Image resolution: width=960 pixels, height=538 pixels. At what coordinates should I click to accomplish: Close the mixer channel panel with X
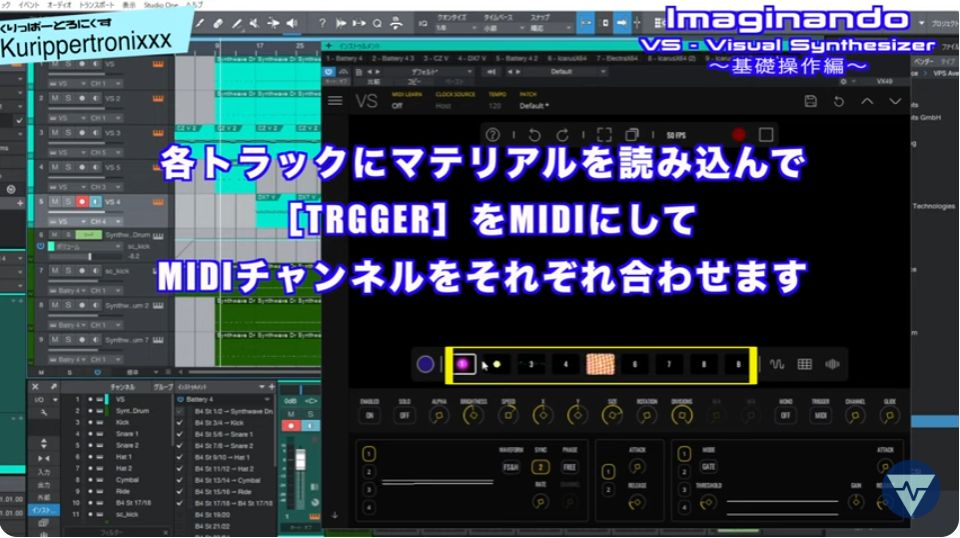(x=35, y=387)
